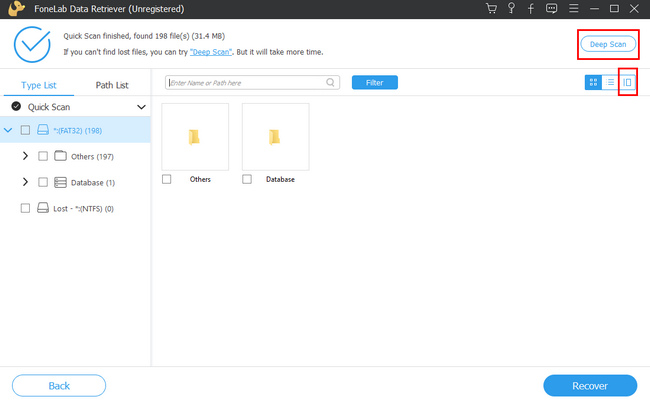
Task: Select the "*:(FAT32) (198)" tree label
Action: [x=78, y=131]
